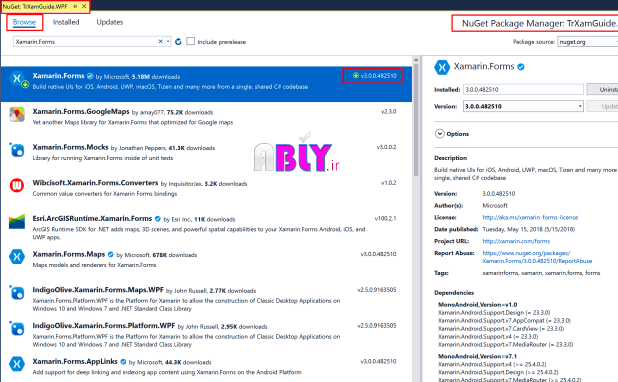Click the Author(s) value Microsoft

pyautogui.click(x=495, y=205)
